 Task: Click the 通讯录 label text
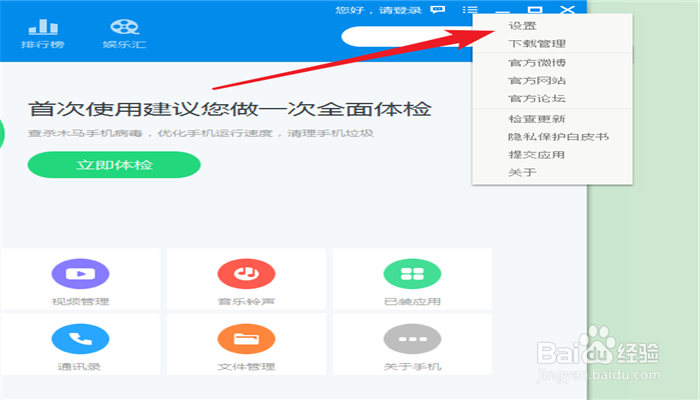pyautogui.click(x=79, y=367)
